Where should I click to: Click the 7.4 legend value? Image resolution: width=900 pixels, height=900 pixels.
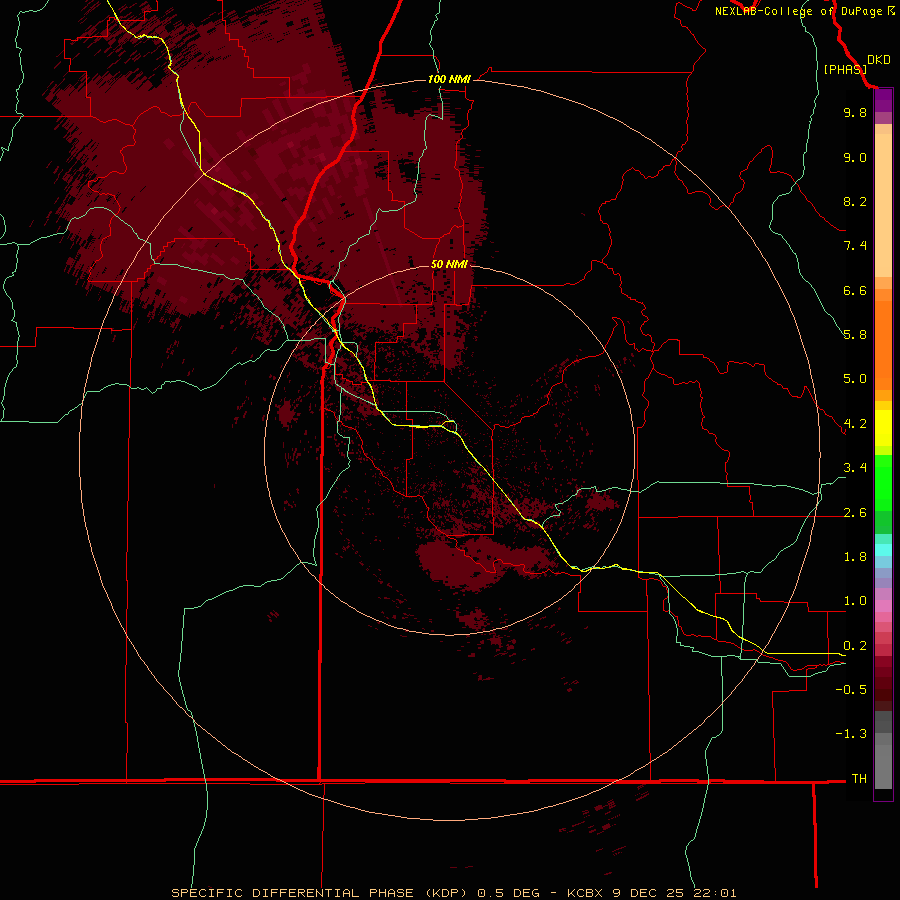[855, 246]
